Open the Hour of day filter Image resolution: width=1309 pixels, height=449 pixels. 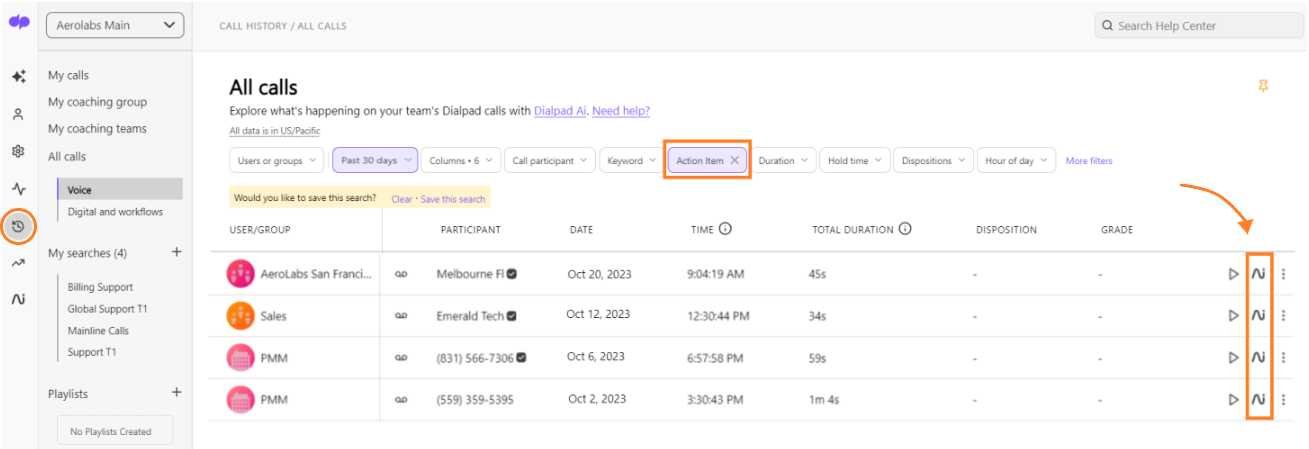(x=1016, y=160)
